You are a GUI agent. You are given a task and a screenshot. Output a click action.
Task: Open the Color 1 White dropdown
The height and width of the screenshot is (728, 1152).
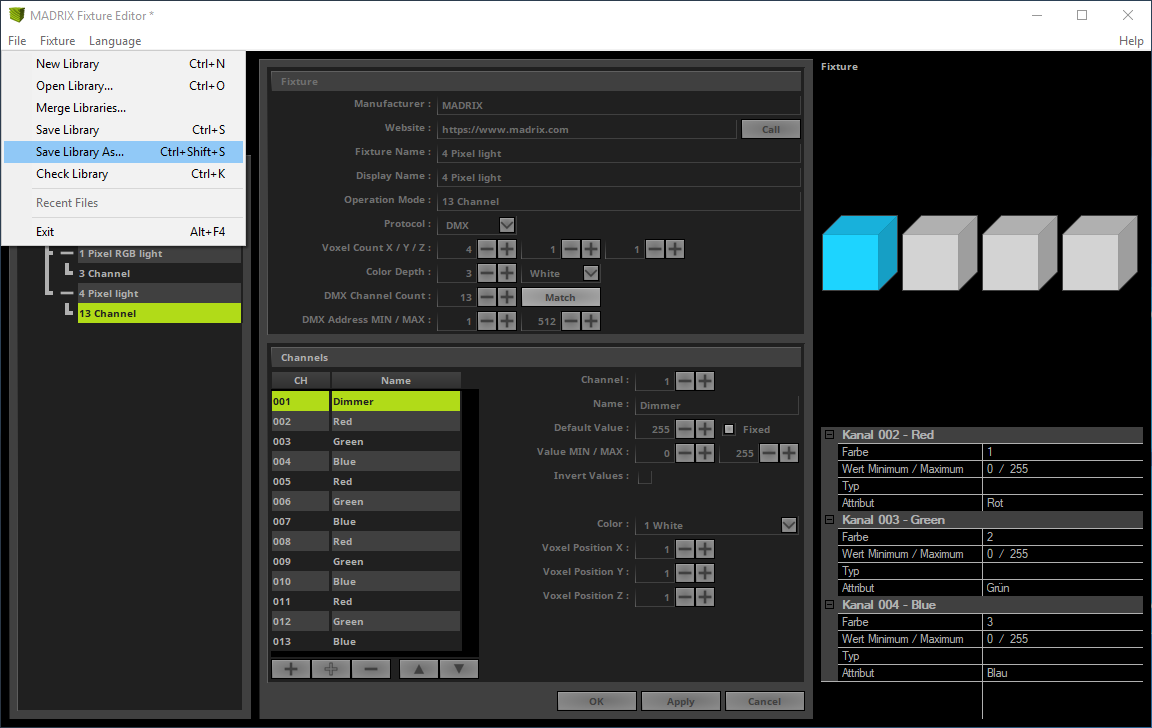point(789,525)
